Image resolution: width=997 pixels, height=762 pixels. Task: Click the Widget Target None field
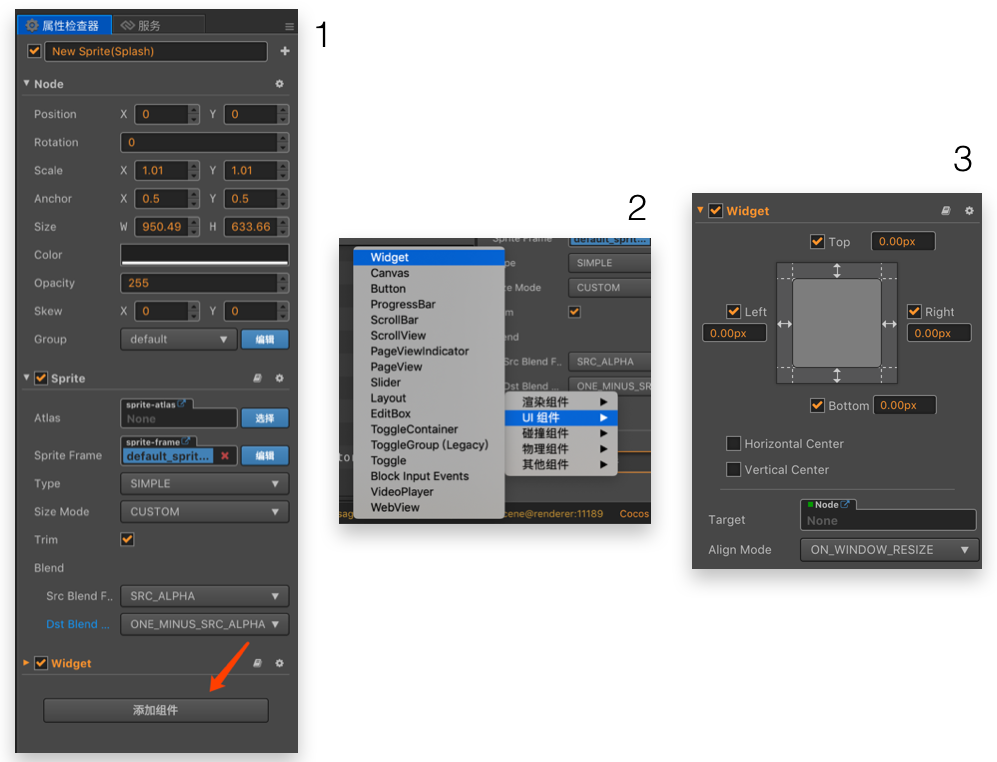coord(888,520)
